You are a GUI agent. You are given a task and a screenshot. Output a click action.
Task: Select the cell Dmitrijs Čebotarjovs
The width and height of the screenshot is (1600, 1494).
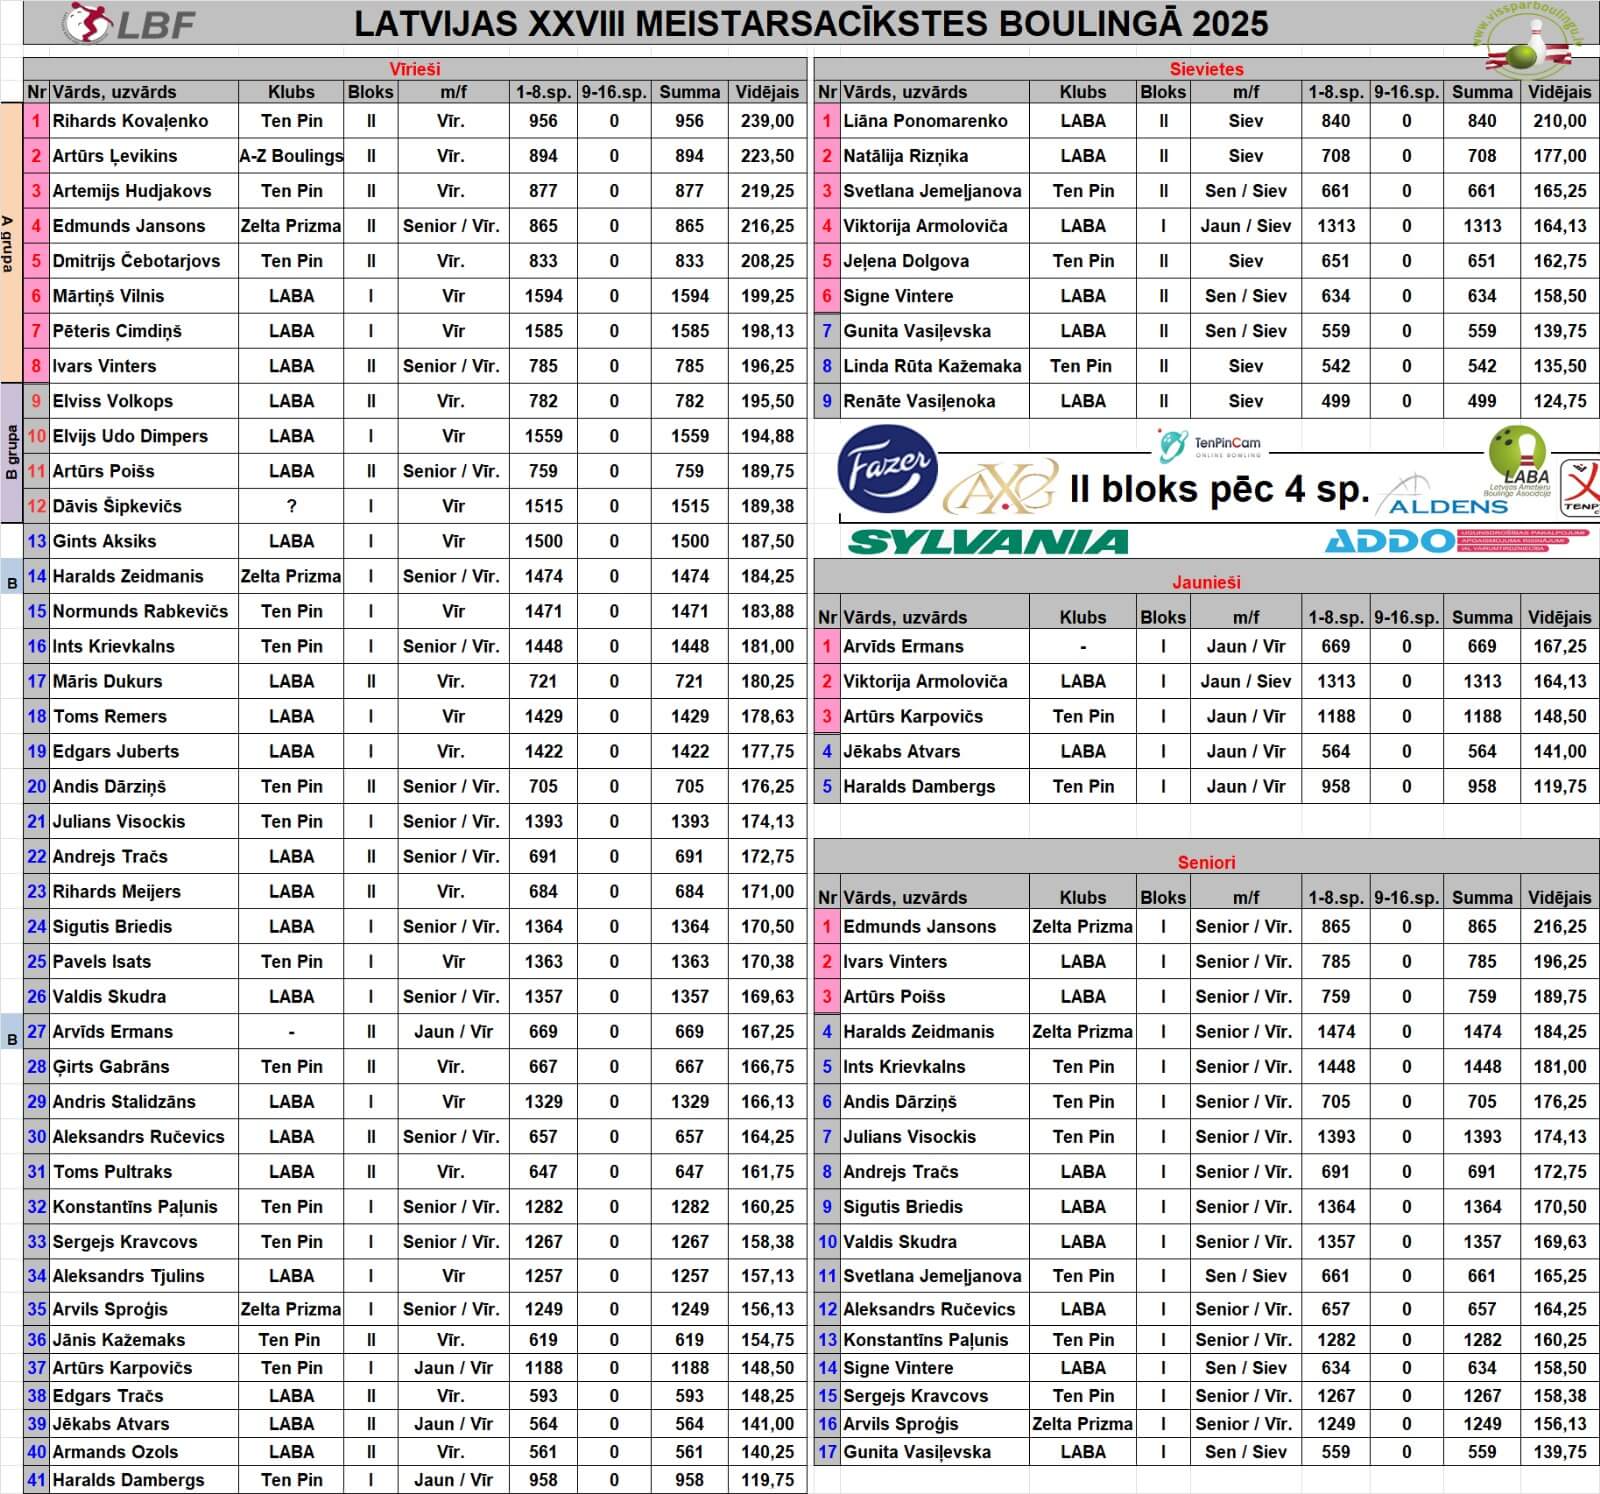click(x=144, y=261)
